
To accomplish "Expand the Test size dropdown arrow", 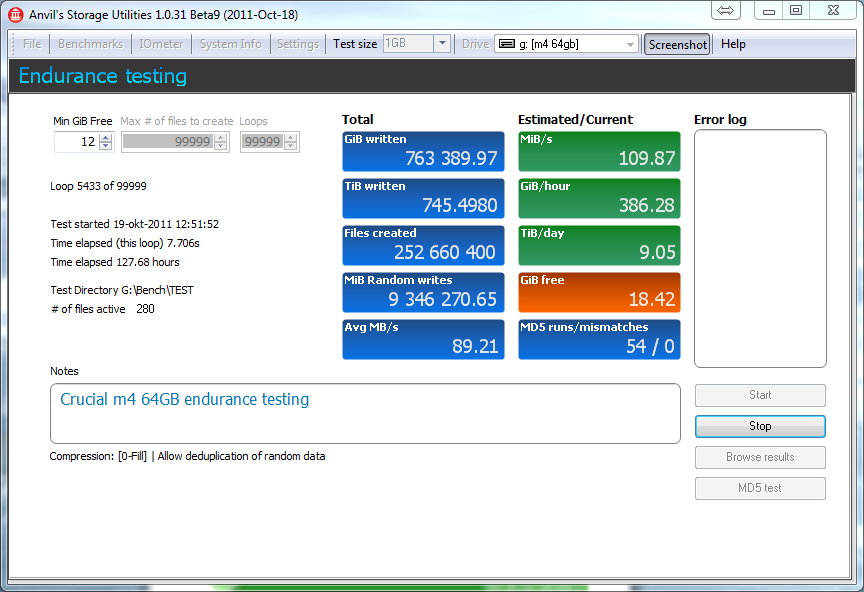I will coord(442,44).
